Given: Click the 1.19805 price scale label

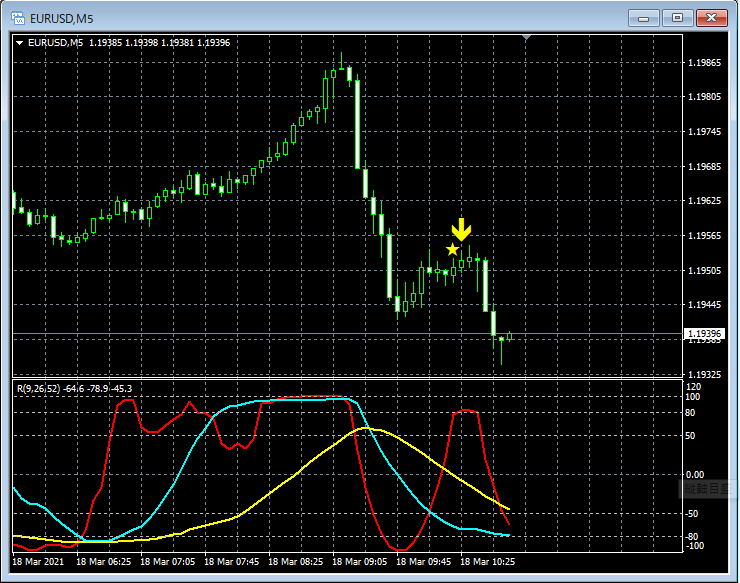Looking at the screenshot, I should pos(705,97).
